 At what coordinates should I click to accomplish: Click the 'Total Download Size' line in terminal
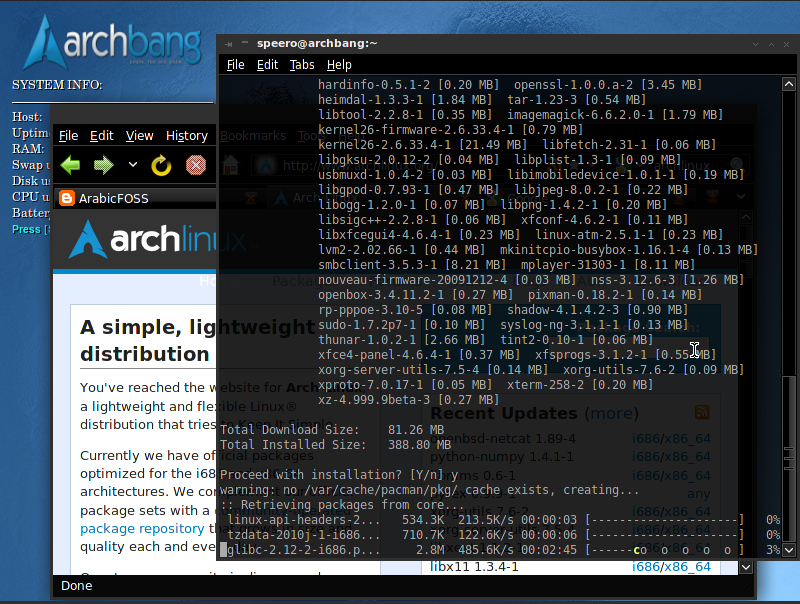(332, 430)
